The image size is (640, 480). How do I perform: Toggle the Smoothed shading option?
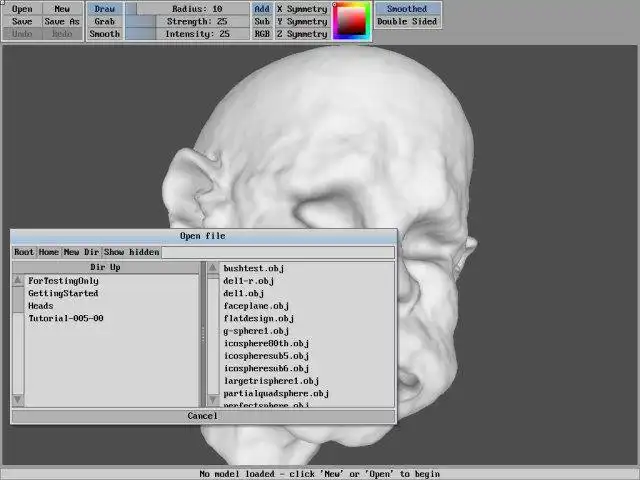pyautogui.click(x=407, y=9)
